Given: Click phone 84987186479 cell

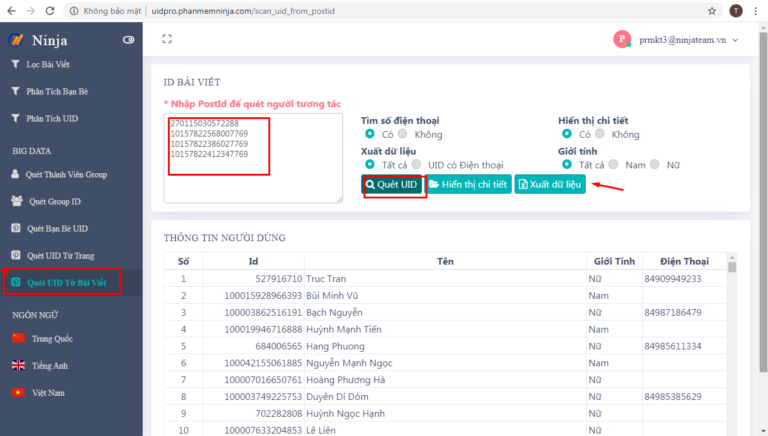Looking at the screenshot, I should pos(673,313).
